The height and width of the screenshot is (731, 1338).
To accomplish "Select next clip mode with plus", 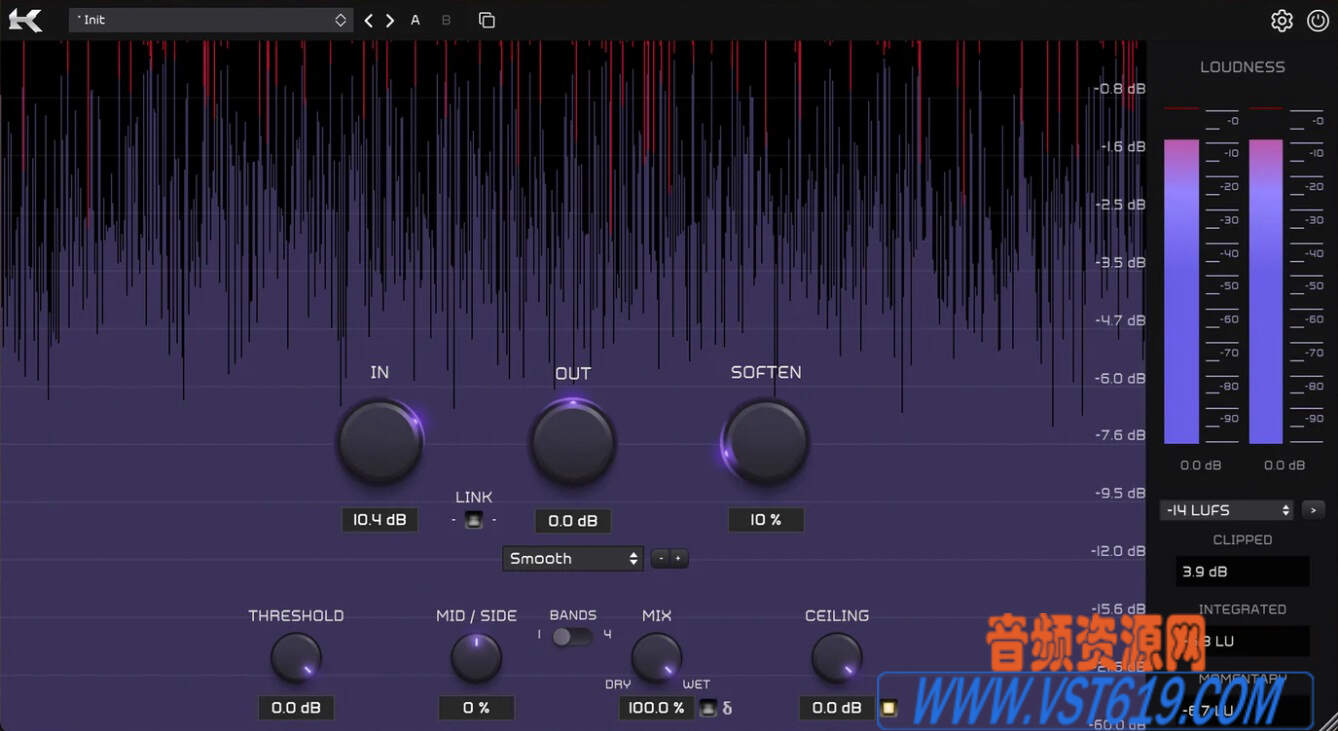I will 679,558.
